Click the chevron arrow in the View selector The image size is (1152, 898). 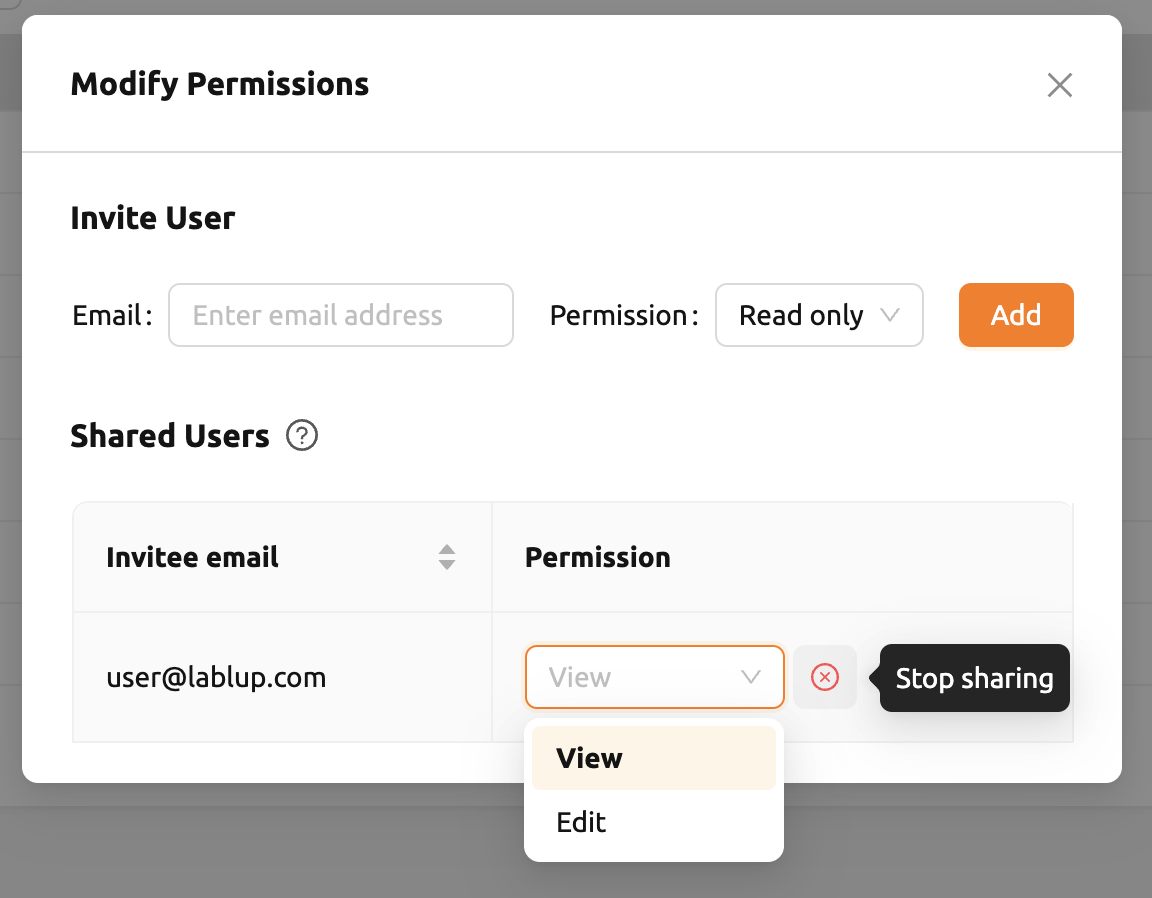(750, 677)
